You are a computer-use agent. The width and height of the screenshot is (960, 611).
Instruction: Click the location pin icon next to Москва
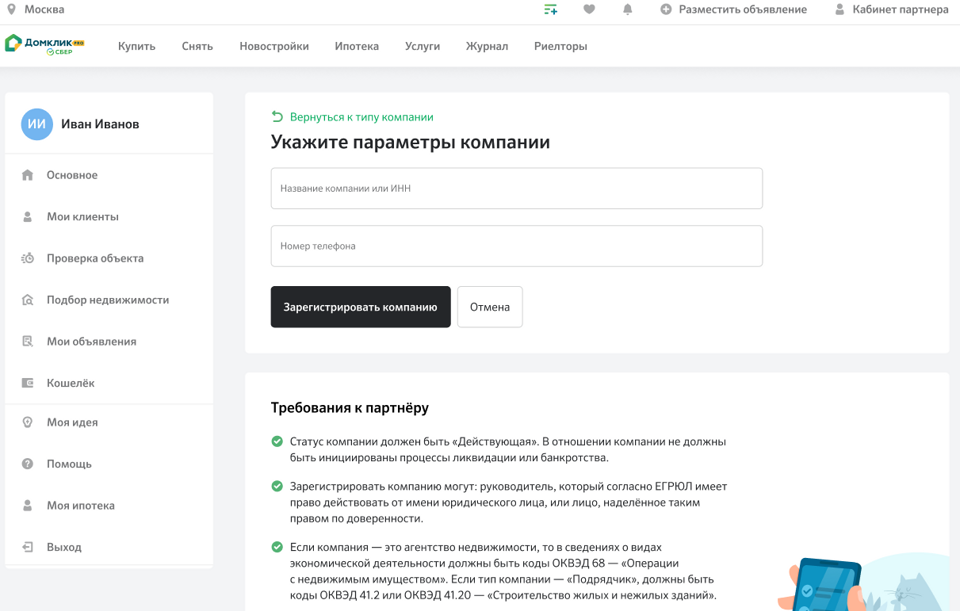[11, 9]
